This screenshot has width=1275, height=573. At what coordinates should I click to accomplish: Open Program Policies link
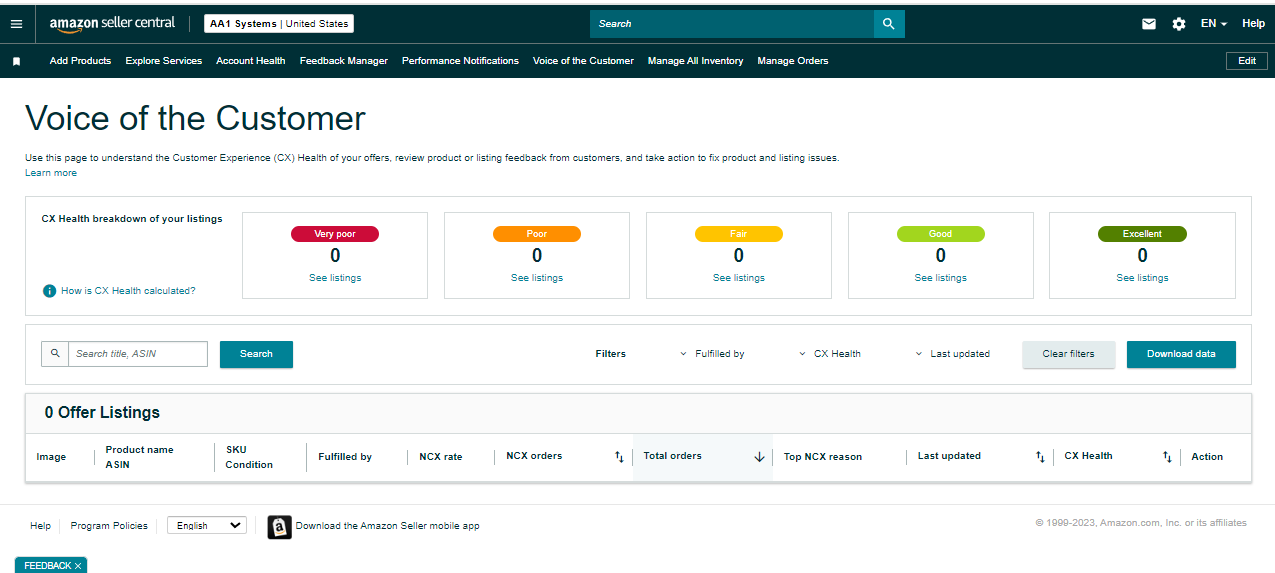click(109, 526)
